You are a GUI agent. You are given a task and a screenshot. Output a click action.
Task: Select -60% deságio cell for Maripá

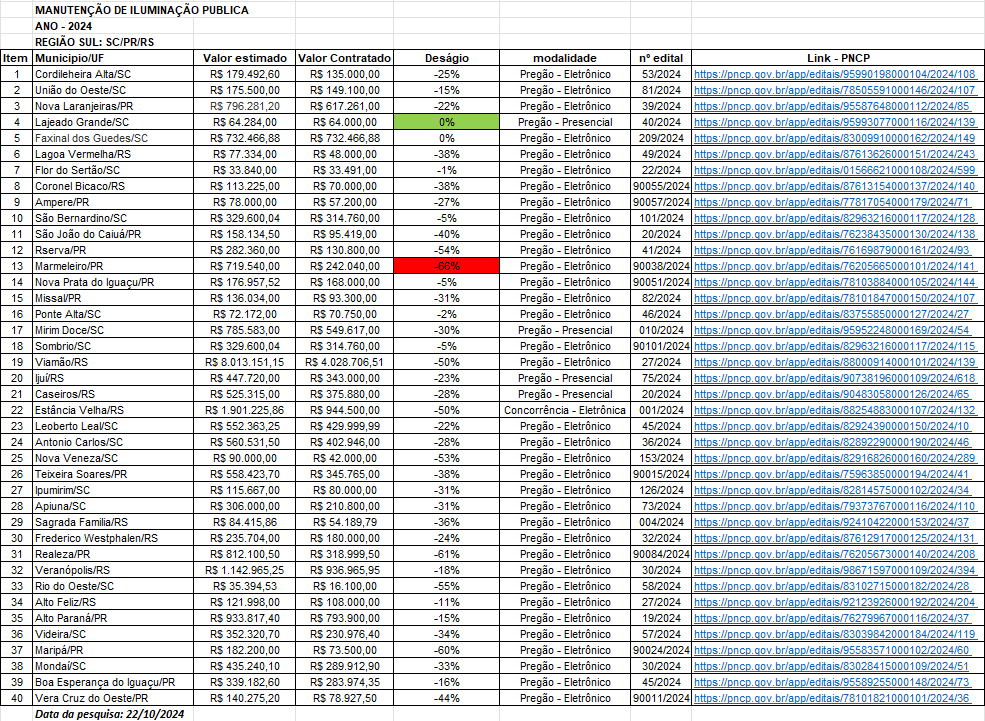(447, 651)
